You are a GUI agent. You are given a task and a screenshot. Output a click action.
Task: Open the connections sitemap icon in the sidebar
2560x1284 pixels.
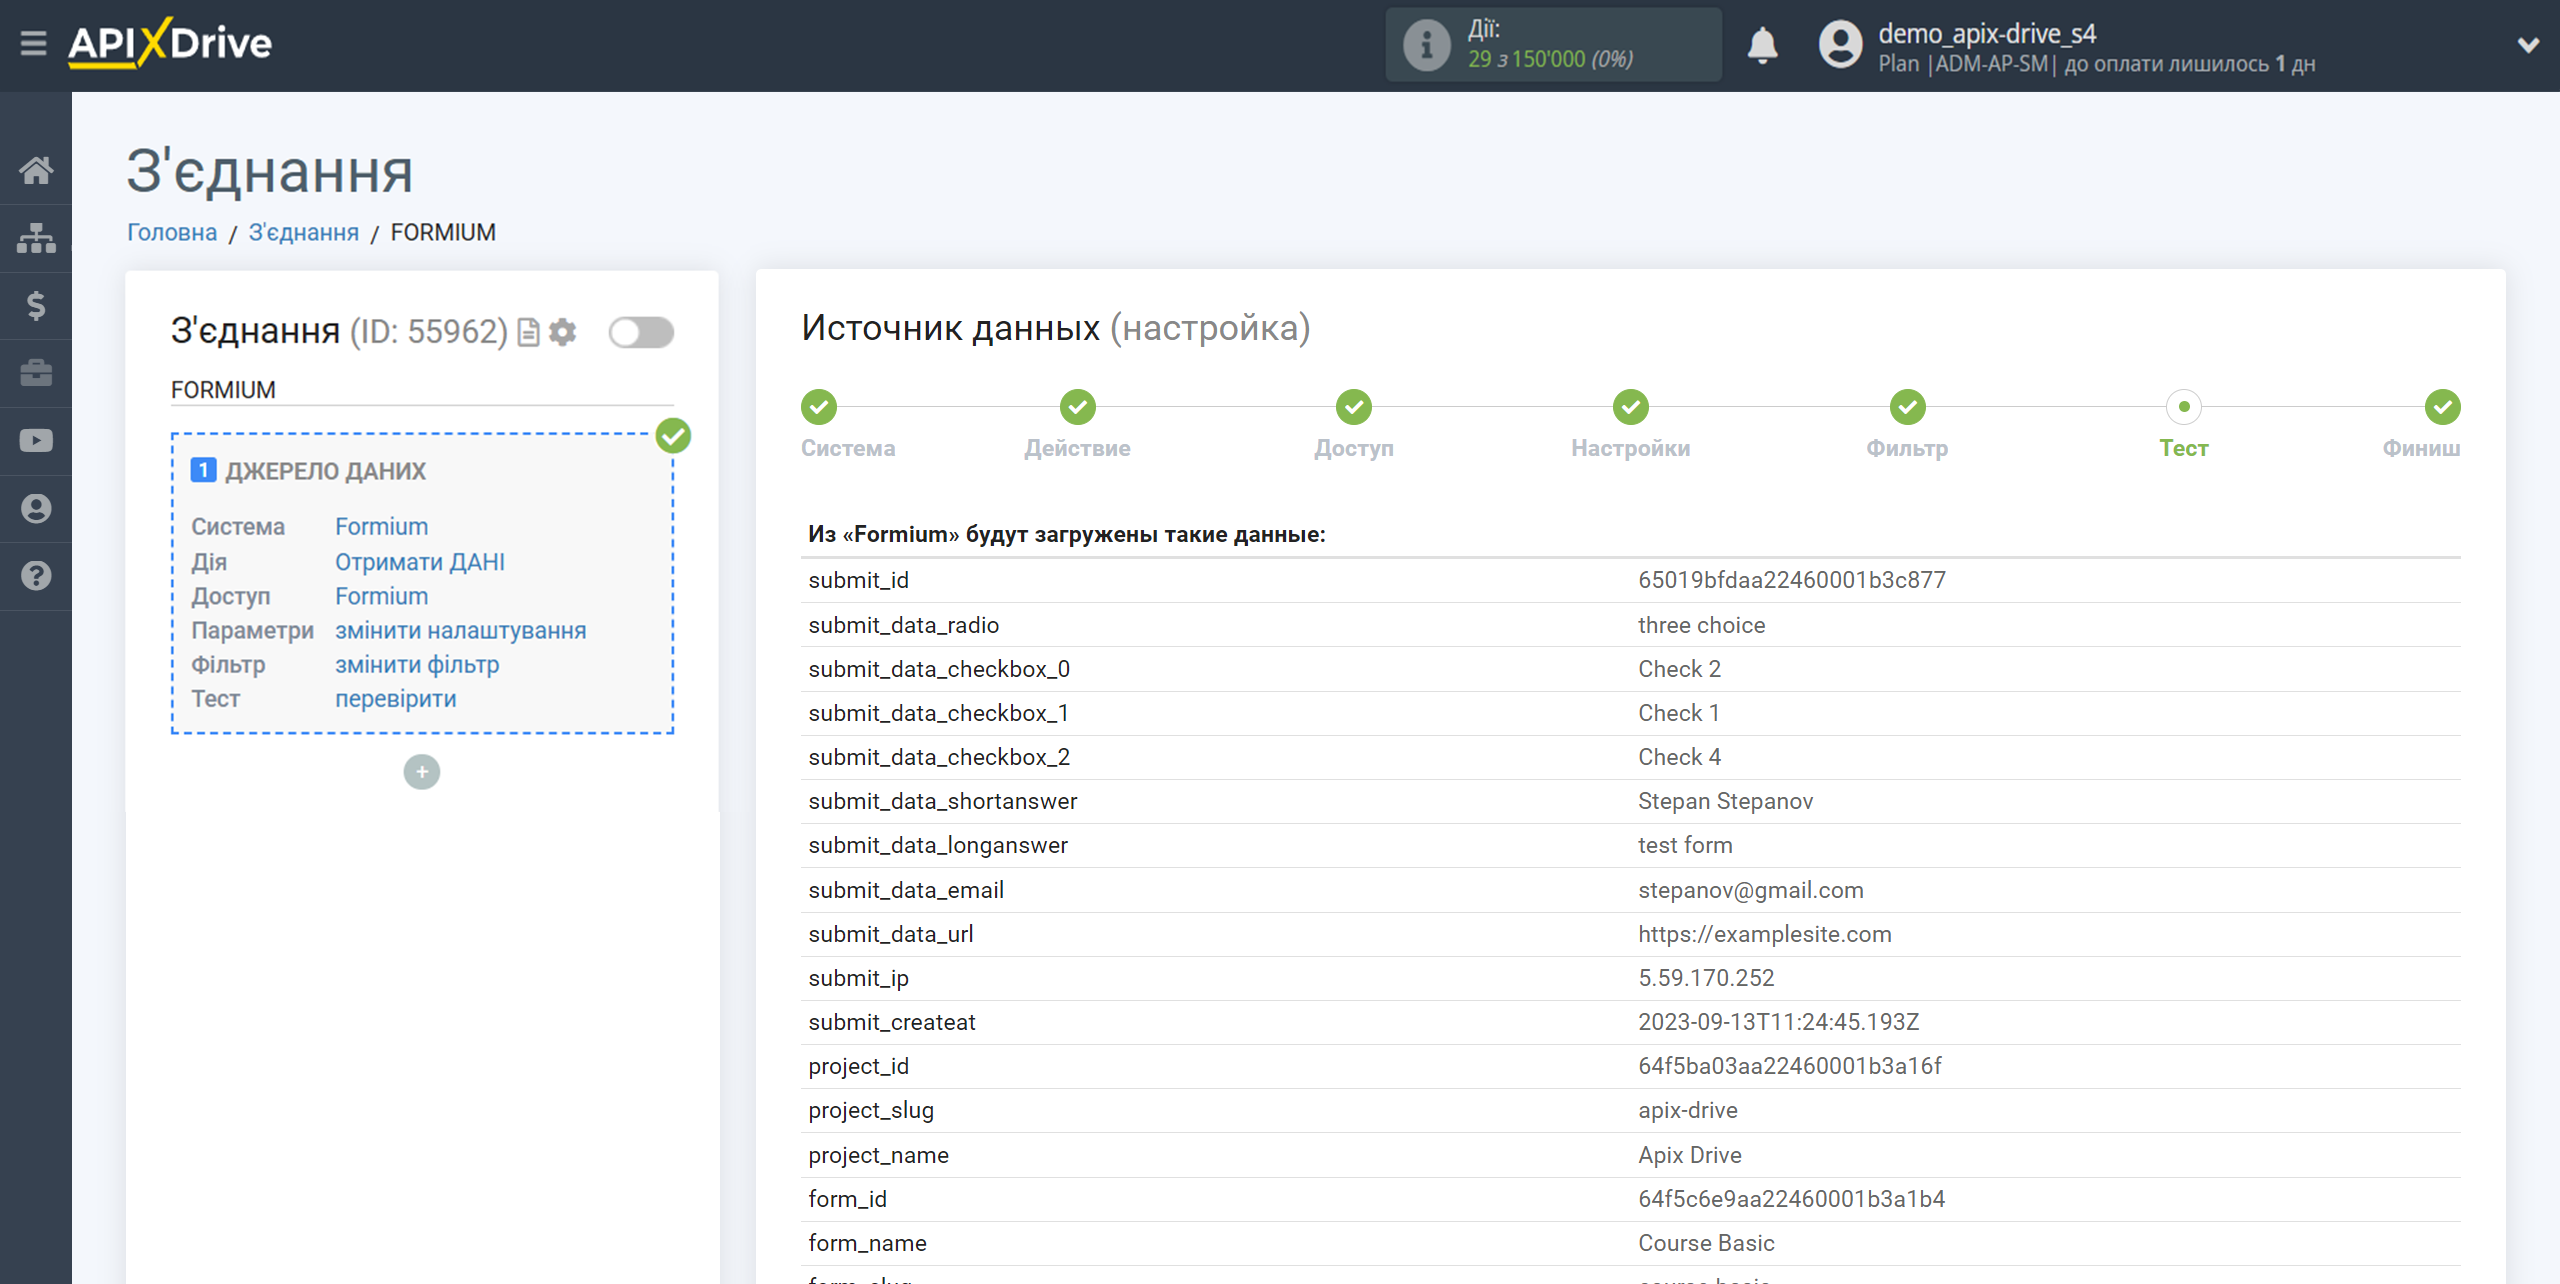(36, 238)
